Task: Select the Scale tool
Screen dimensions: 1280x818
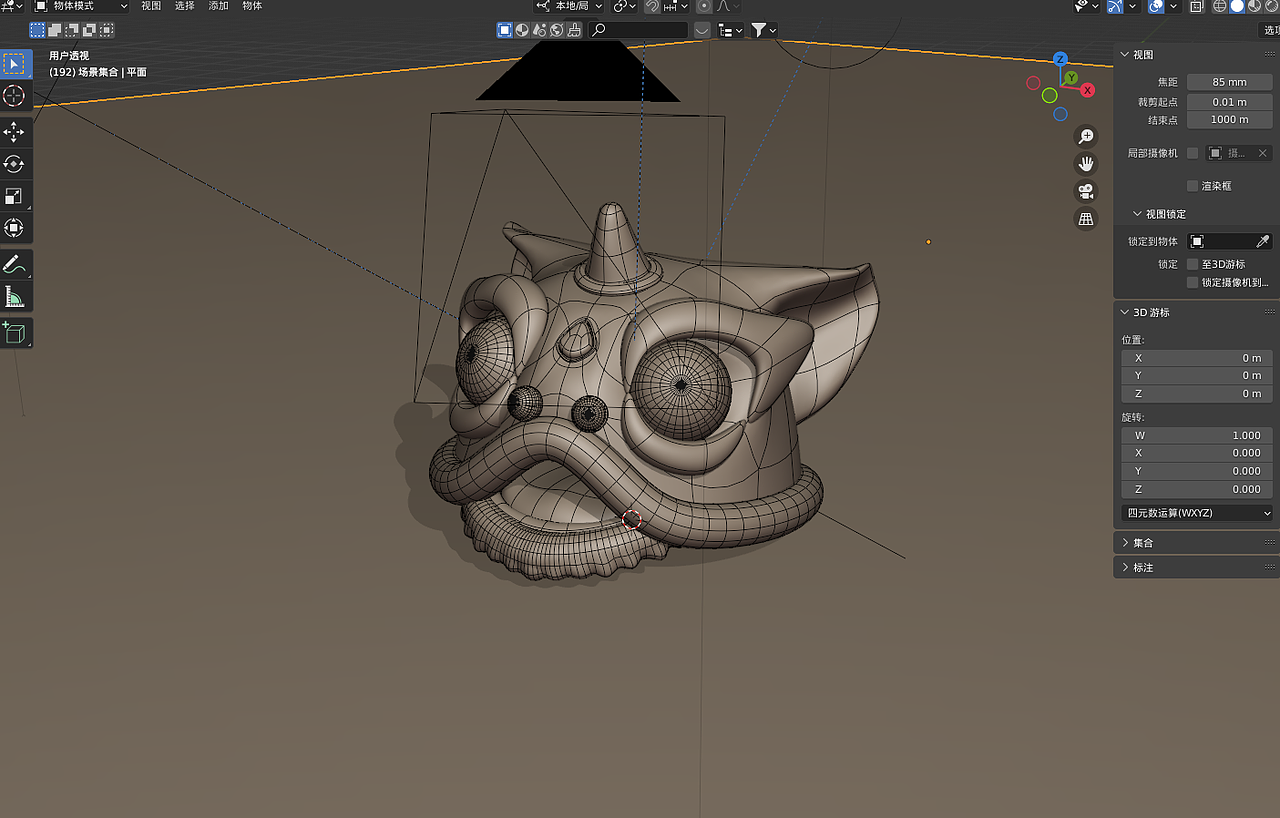Action: tap(14, 195)
